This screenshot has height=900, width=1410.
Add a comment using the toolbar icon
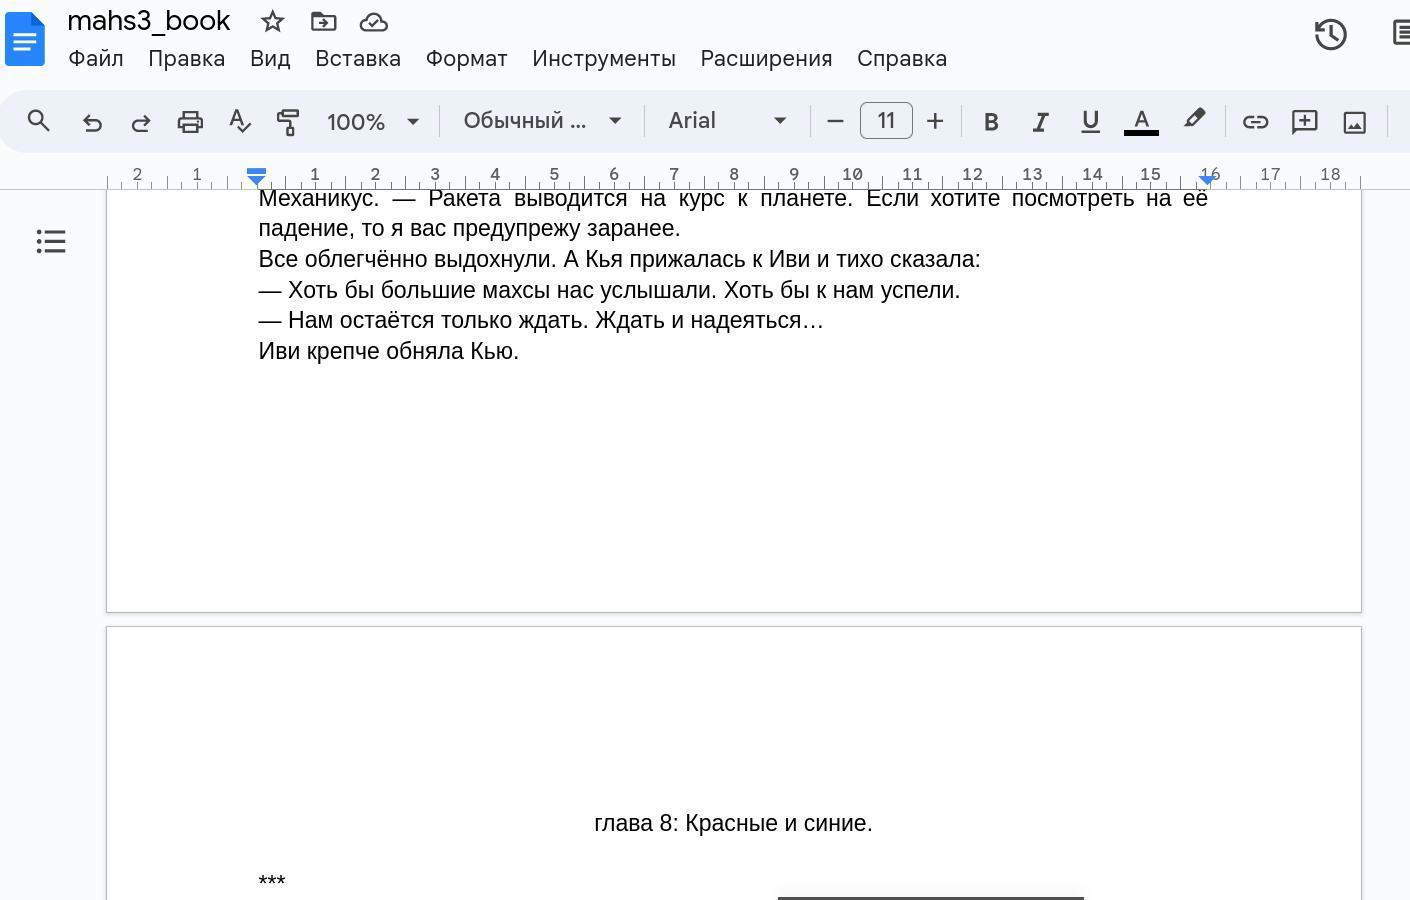1304,122
